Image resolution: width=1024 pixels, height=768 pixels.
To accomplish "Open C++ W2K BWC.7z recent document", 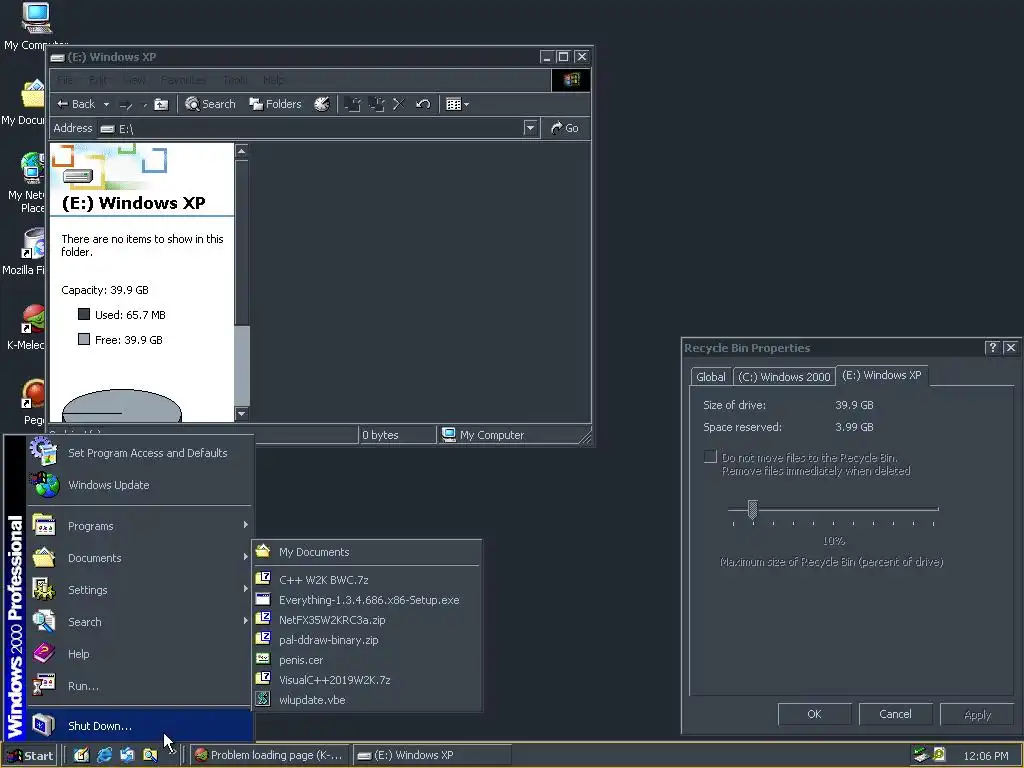I will (x=367, y=579).
